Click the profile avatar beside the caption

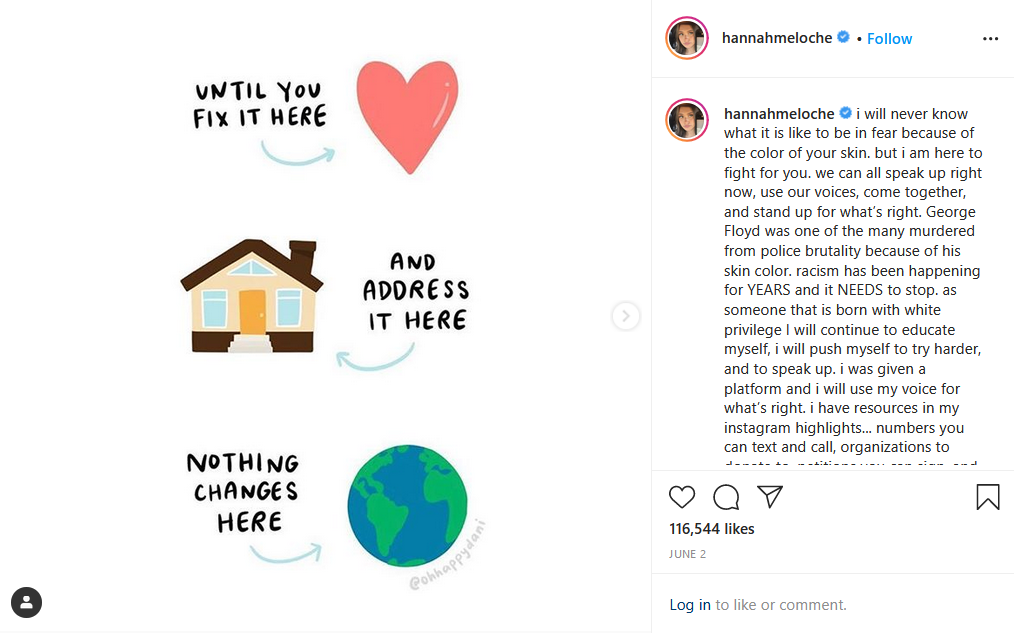(x=687, y=120)
